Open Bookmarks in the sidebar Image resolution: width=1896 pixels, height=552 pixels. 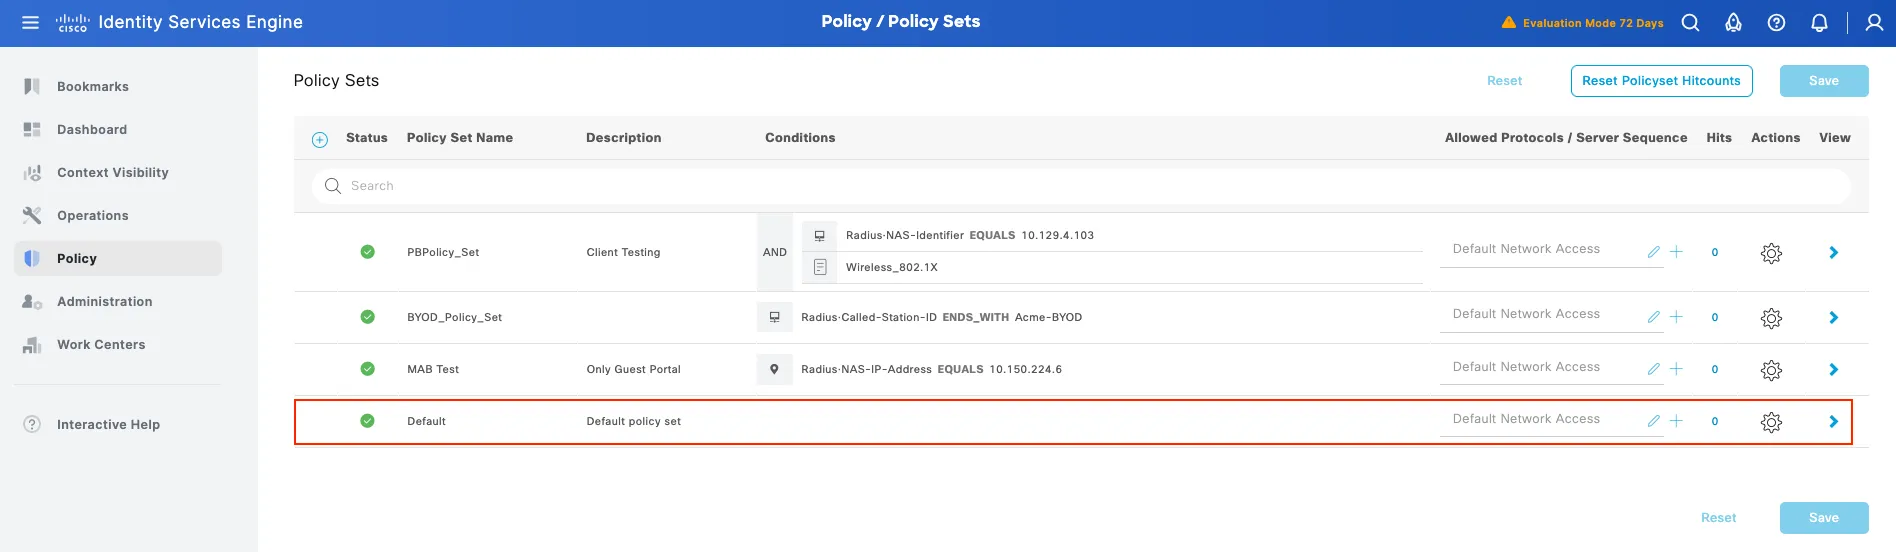tap(118, 86)
